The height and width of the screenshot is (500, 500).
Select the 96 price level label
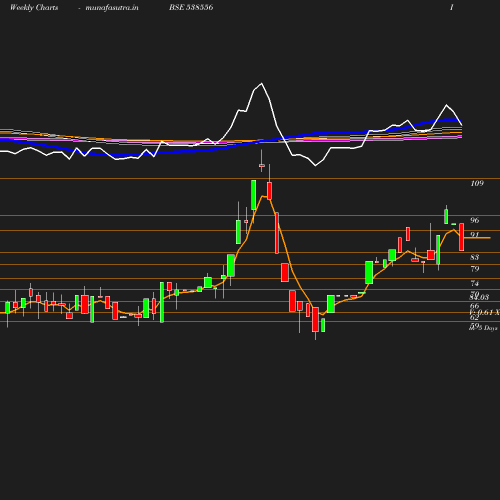click(475, 220)
